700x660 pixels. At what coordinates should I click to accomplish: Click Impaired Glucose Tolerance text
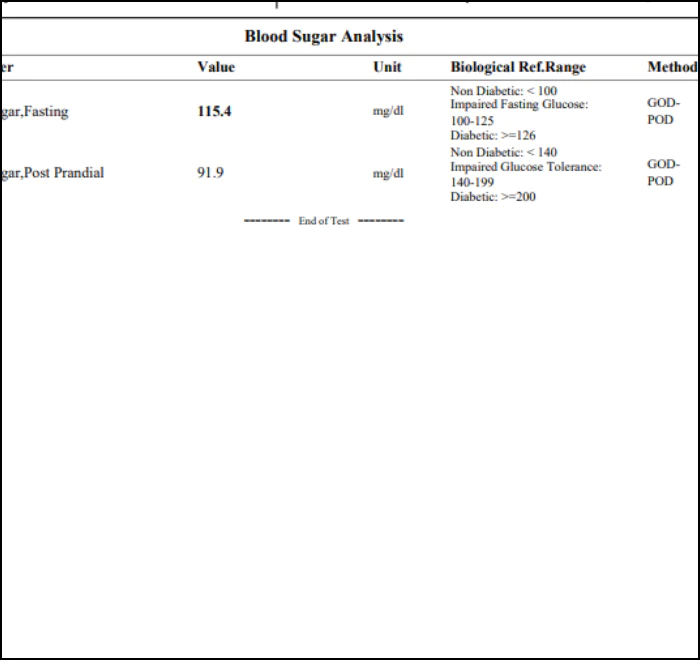click(526, 167)
